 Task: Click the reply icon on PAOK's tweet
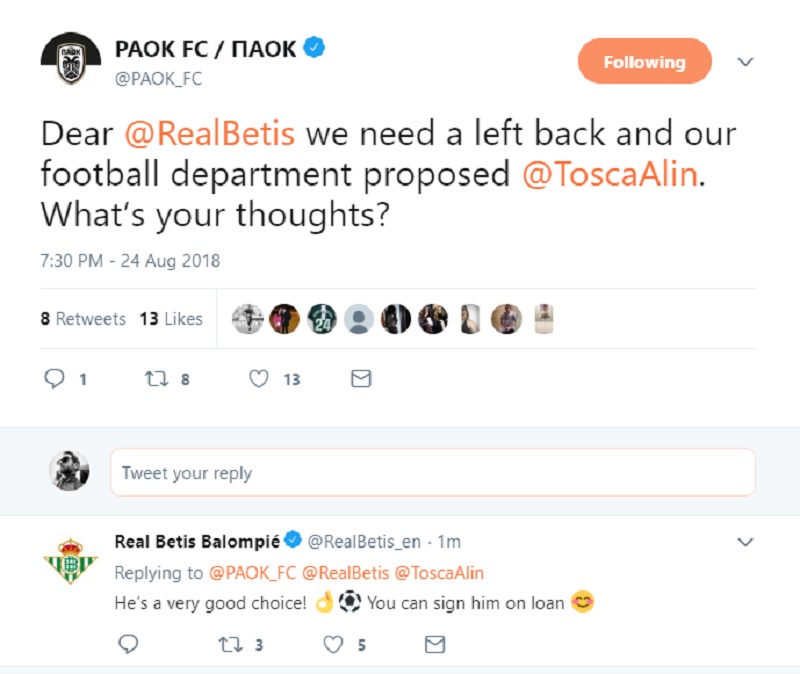click(57, 379)
